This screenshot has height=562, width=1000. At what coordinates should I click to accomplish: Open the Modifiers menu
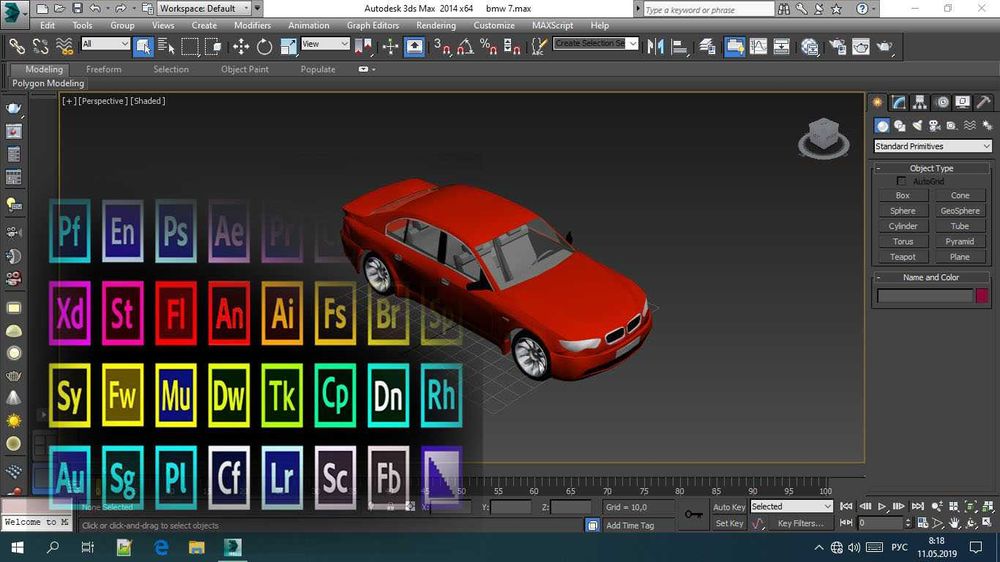[x=252, y=25]
